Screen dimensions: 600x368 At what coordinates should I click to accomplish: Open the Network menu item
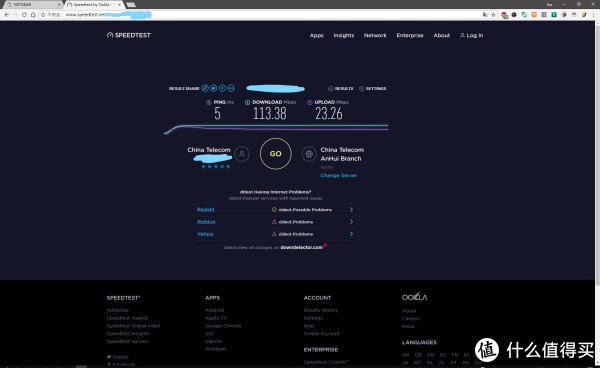point(375,35)
